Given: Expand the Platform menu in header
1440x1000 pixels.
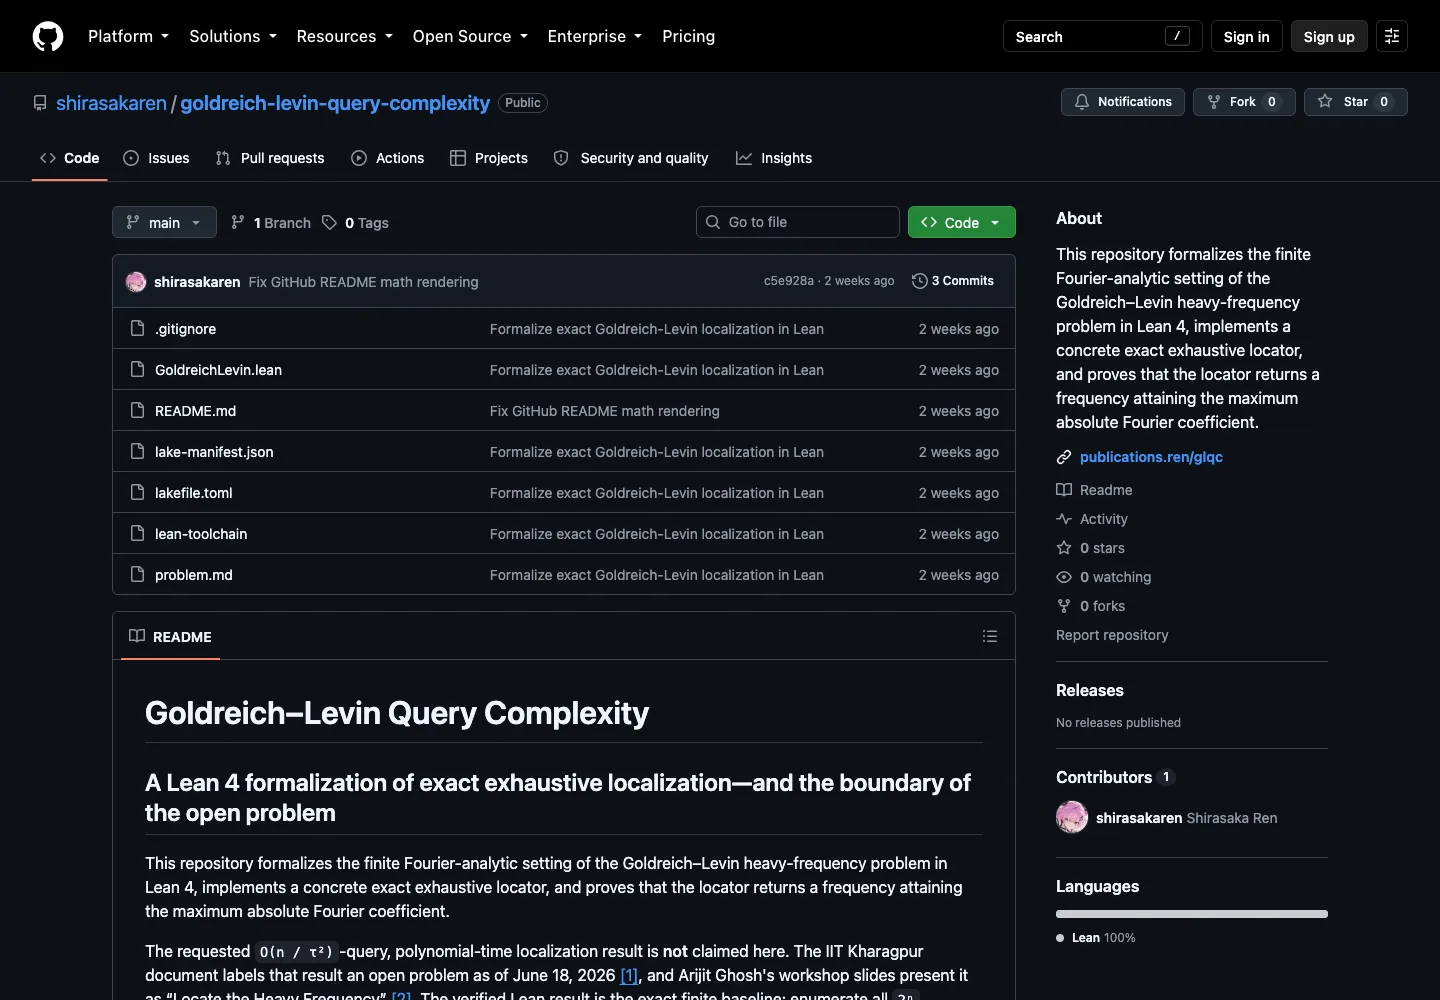Looking at the screenshot, I should [x=128, y=36].
